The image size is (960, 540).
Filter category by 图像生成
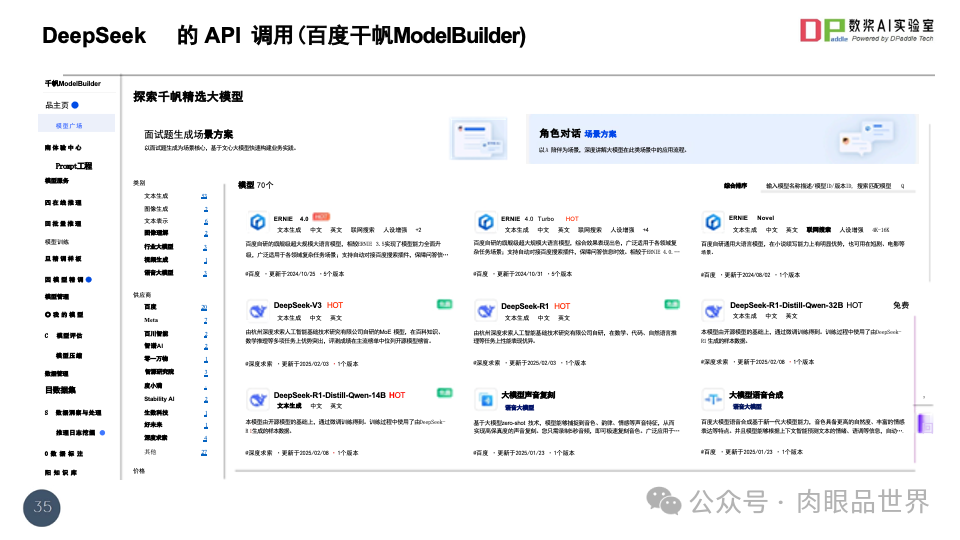click(x=156, y=209)
